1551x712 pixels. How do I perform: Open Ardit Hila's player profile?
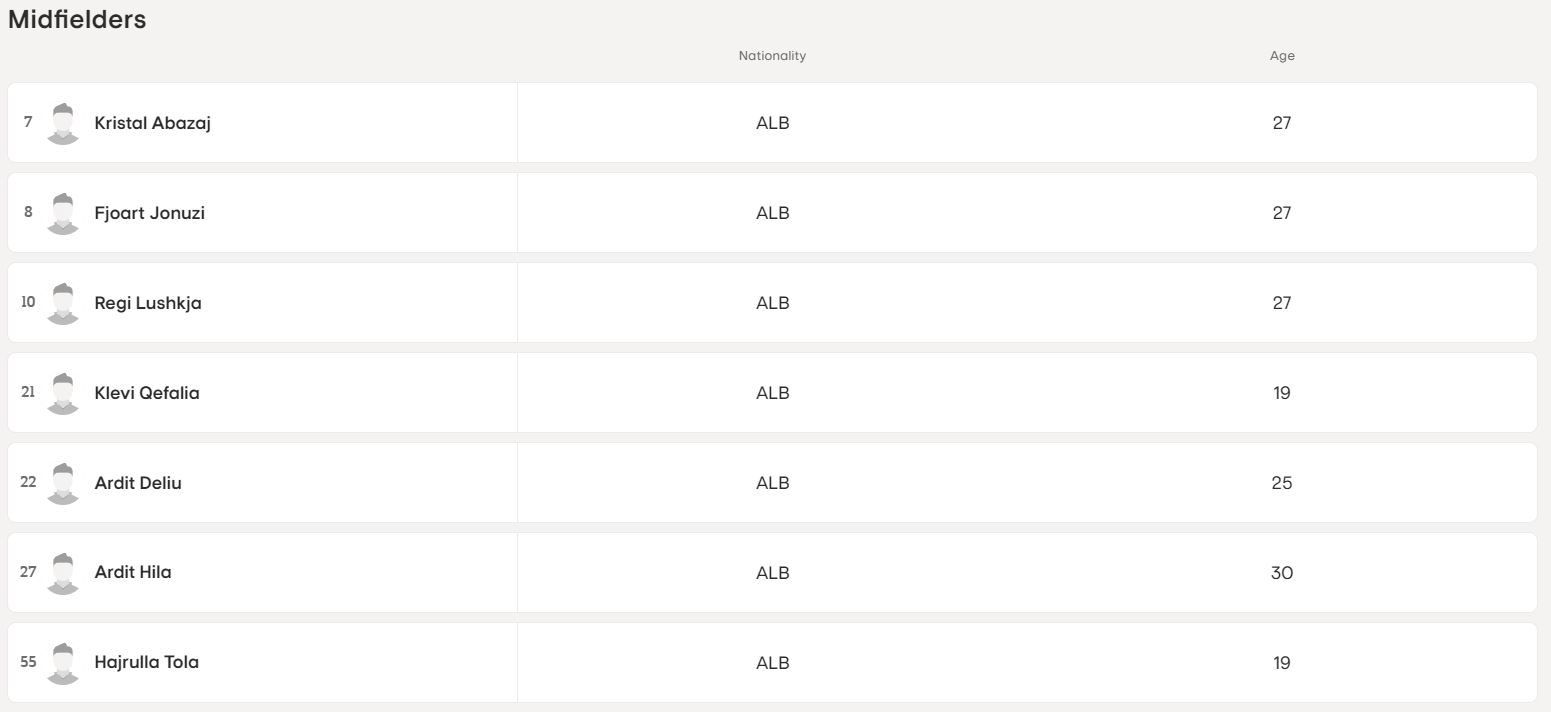(x=133, y=572)
